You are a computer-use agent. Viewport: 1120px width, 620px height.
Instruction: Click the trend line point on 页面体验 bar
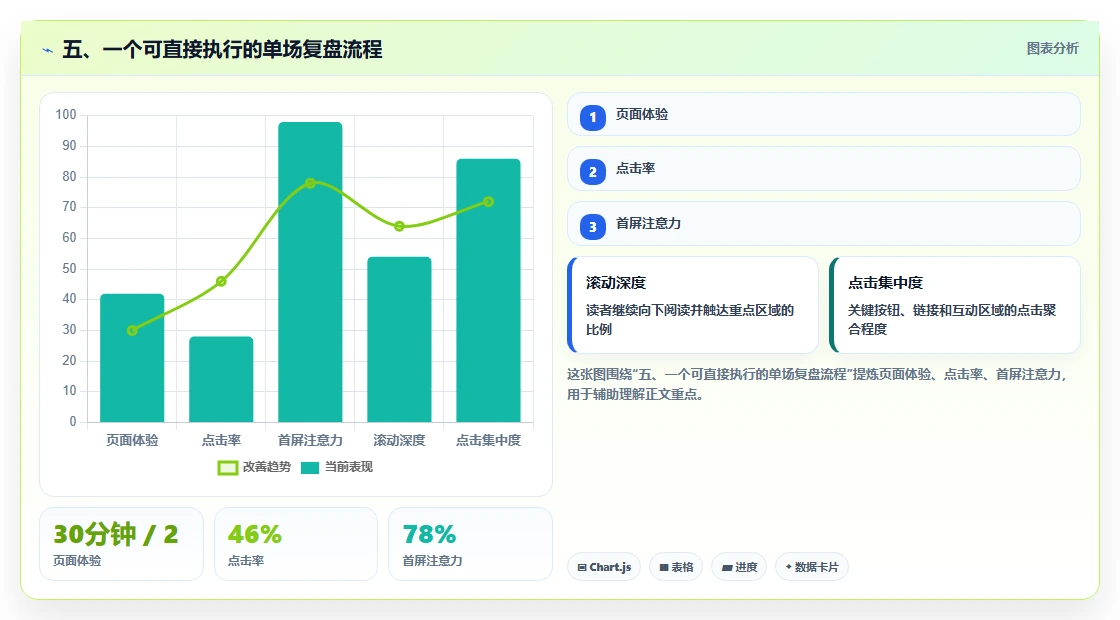[132, 331]
